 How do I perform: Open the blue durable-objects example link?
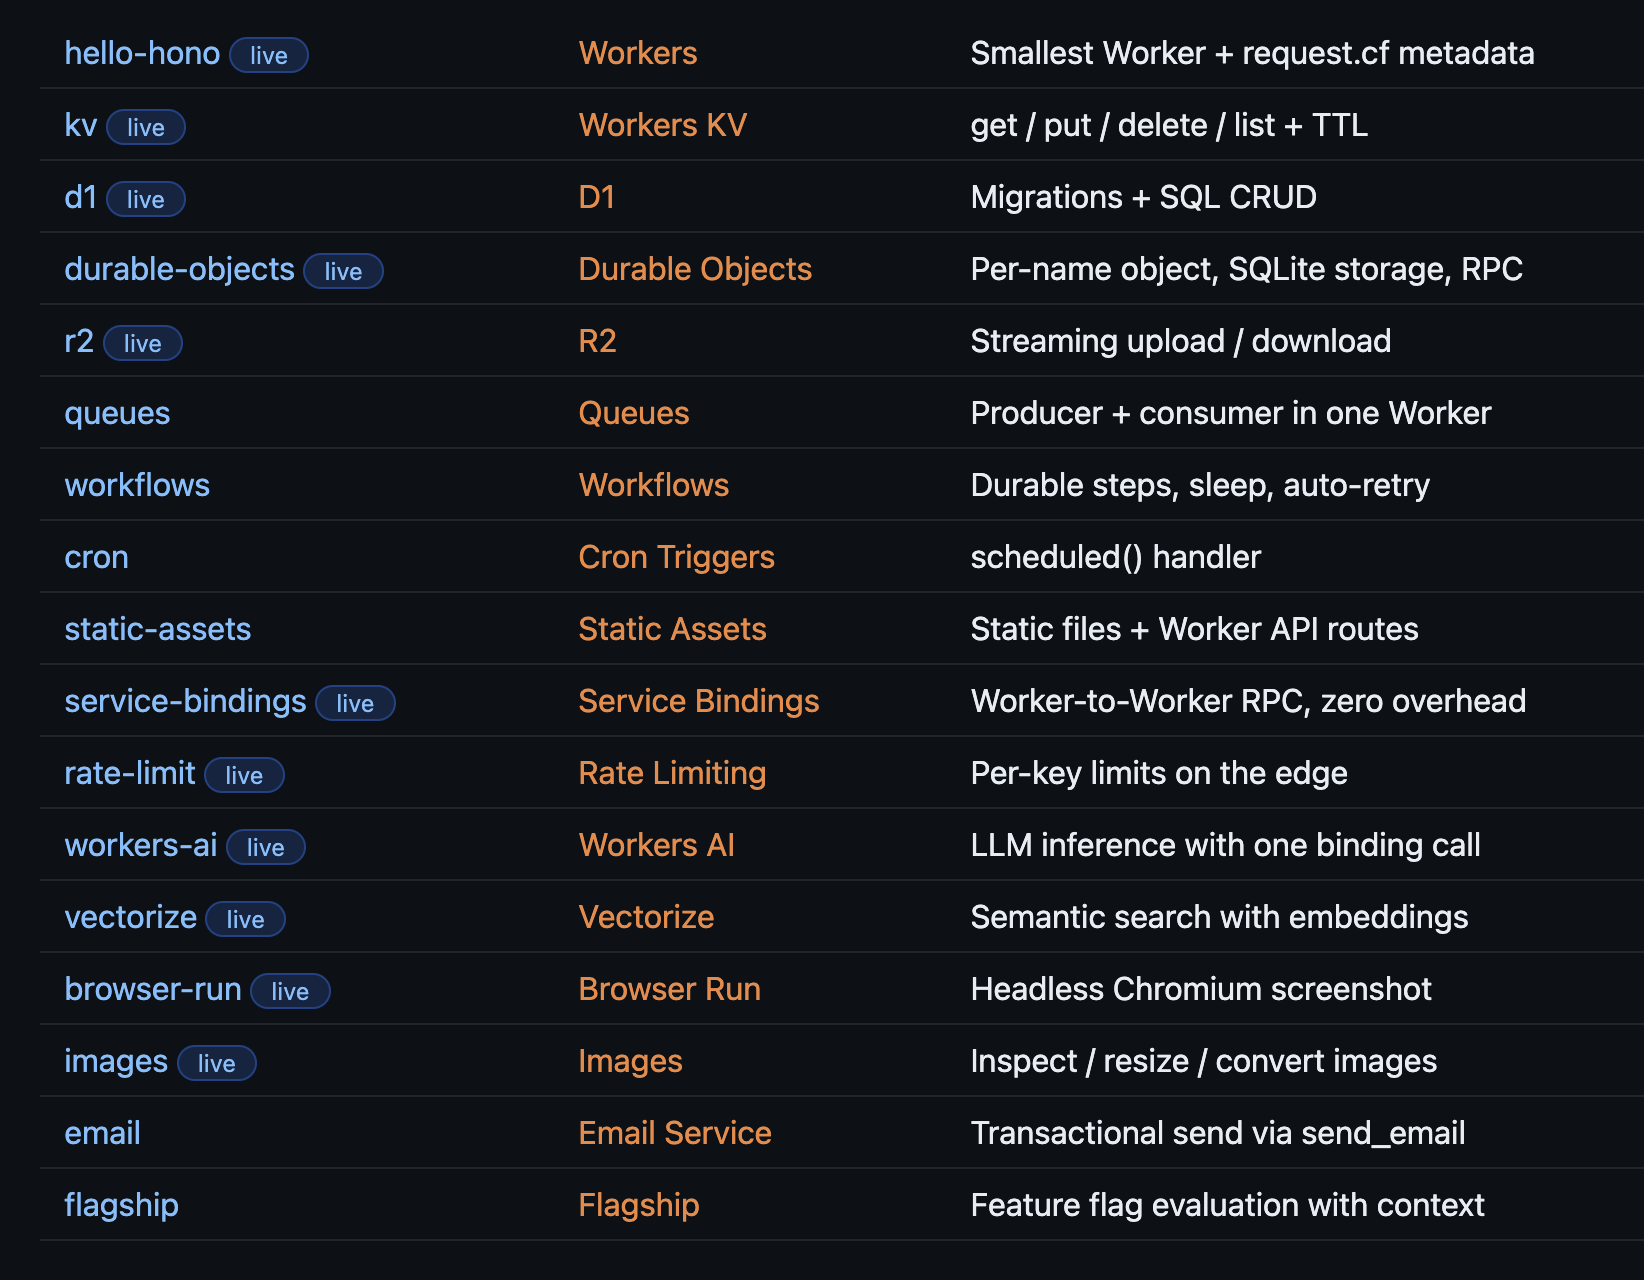[x=179, y=269]
